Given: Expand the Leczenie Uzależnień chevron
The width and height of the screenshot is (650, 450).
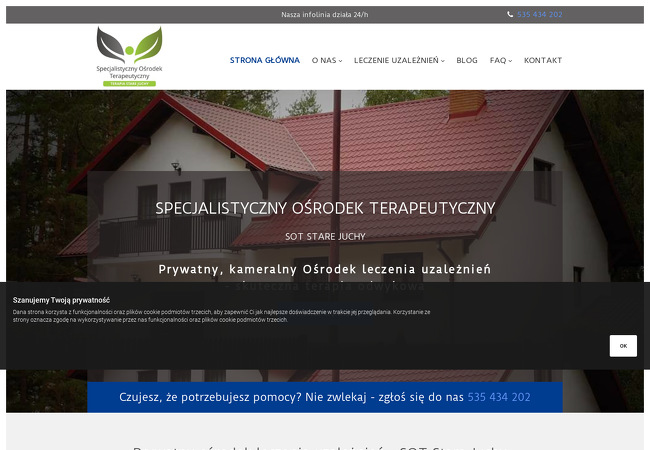Looking at the screenshot, I should [443, 61].
